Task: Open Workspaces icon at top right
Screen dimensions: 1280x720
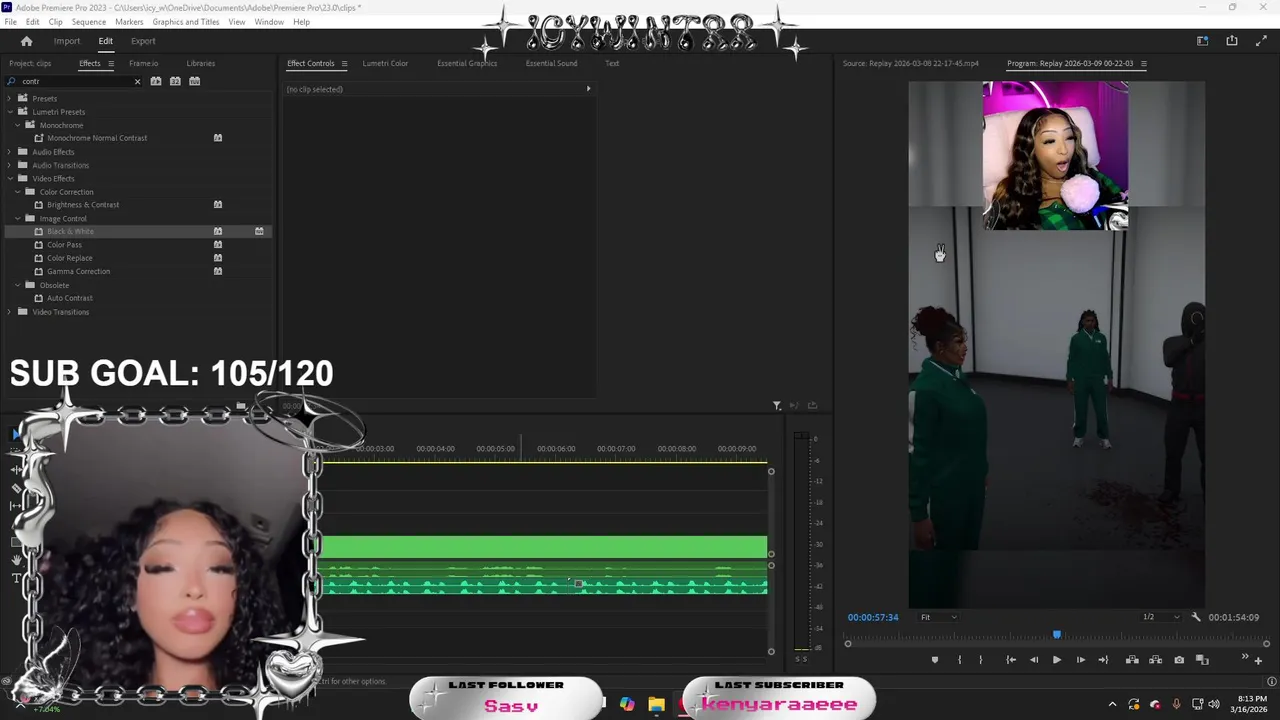Action: pos(1203,41)
